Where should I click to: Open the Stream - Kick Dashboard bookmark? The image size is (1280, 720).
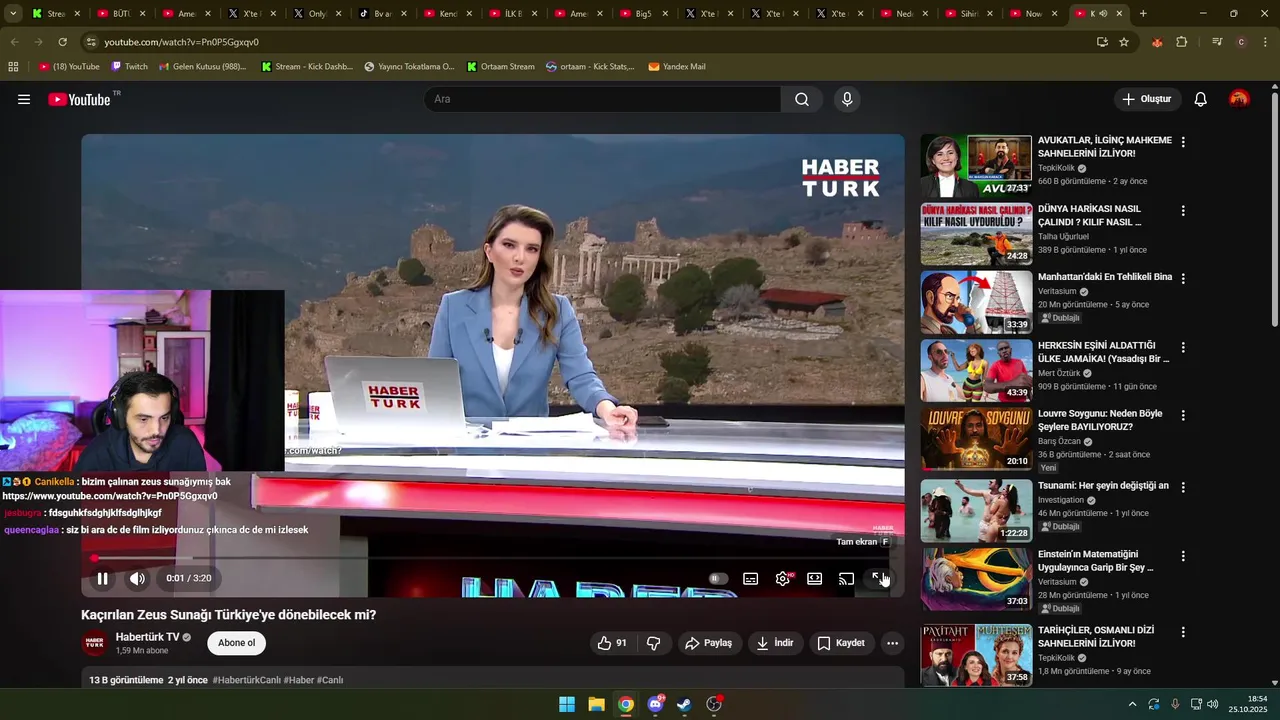[307, 67]
